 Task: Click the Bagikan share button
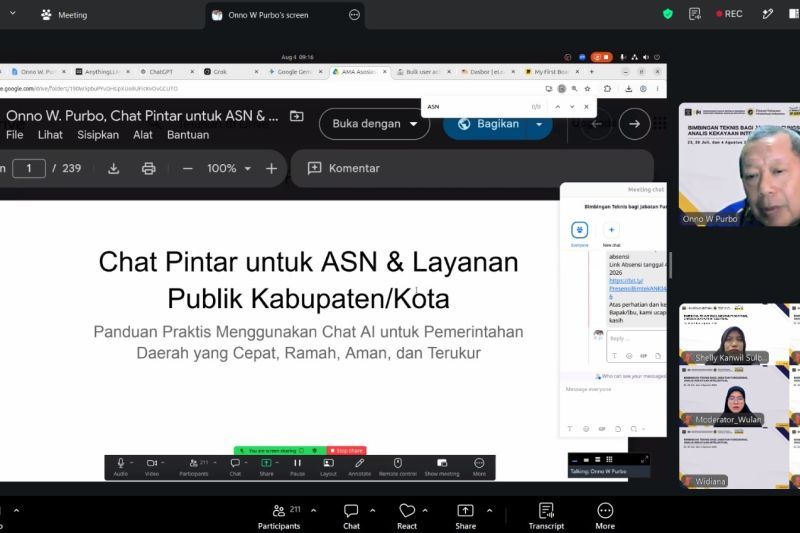tap(488, 124)
